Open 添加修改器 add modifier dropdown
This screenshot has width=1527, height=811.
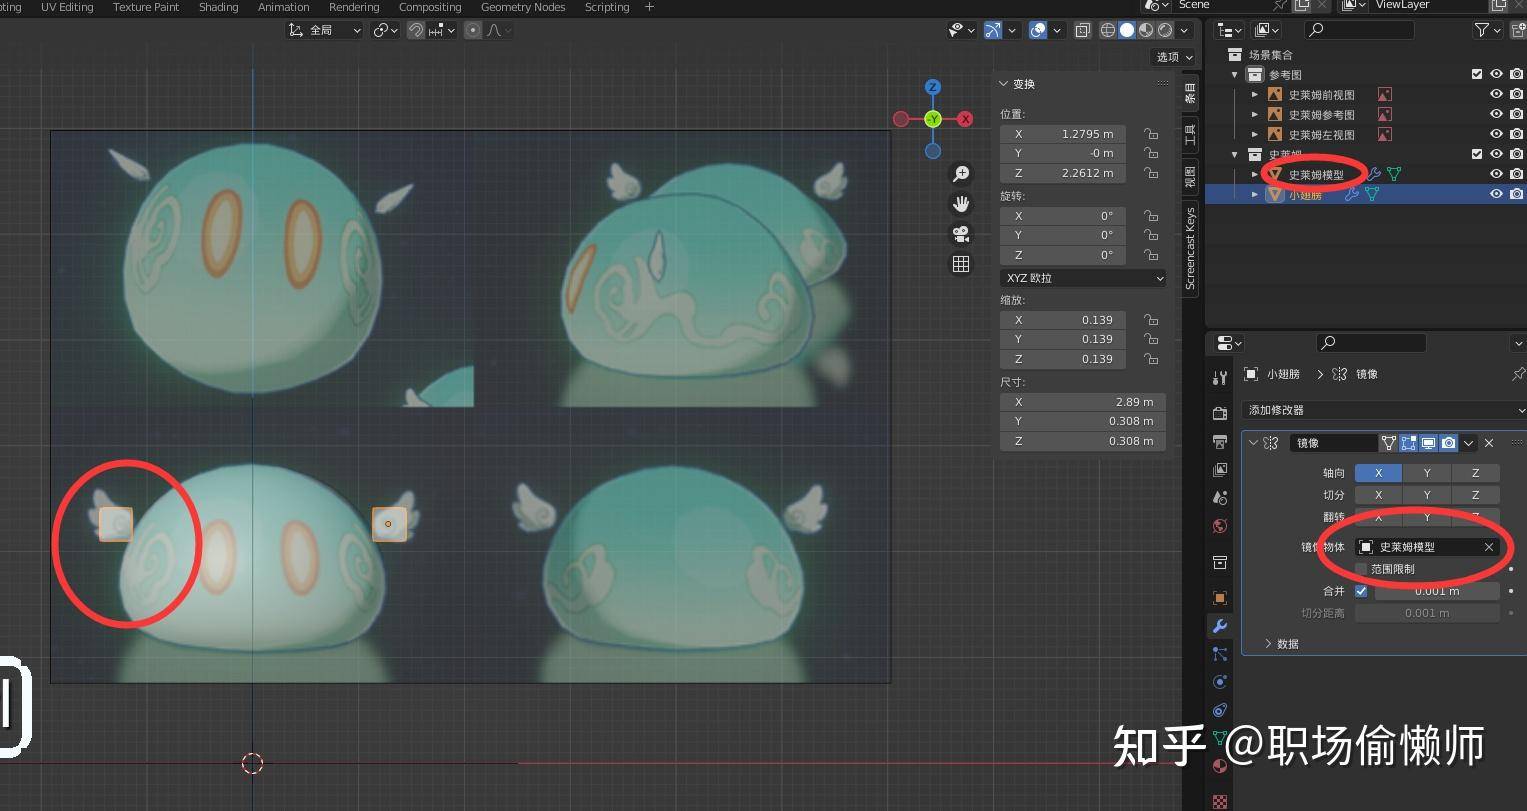point(1384,410)
